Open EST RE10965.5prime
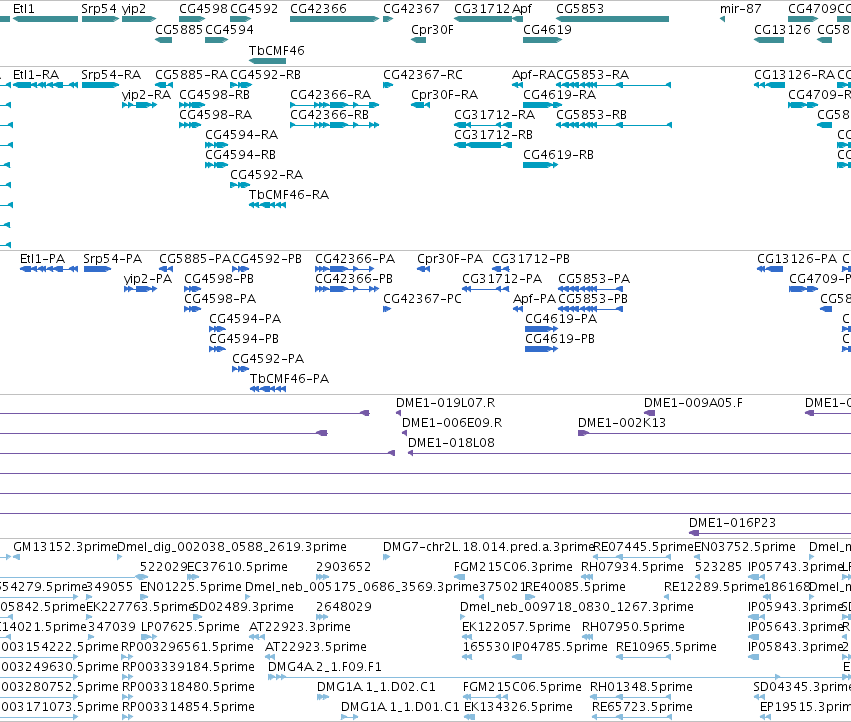This screenshot has height=722, width=851. (644, 657)
